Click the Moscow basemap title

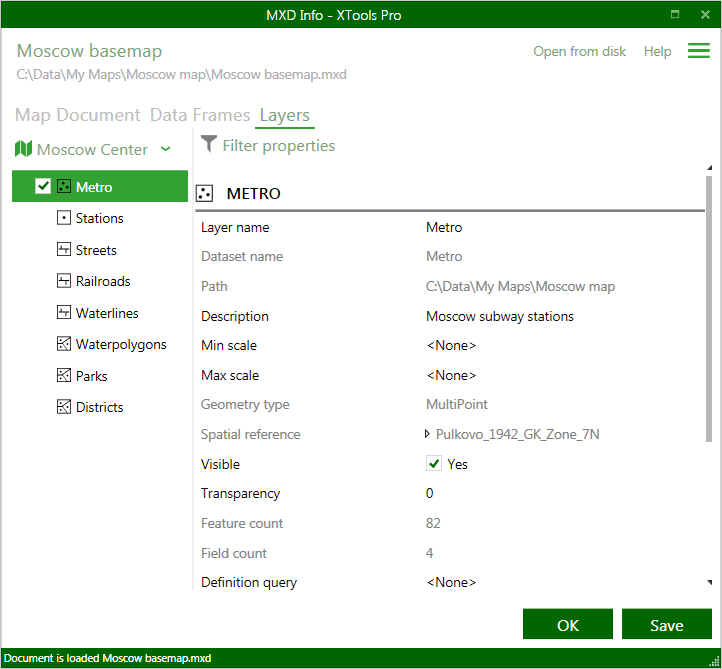89,51
